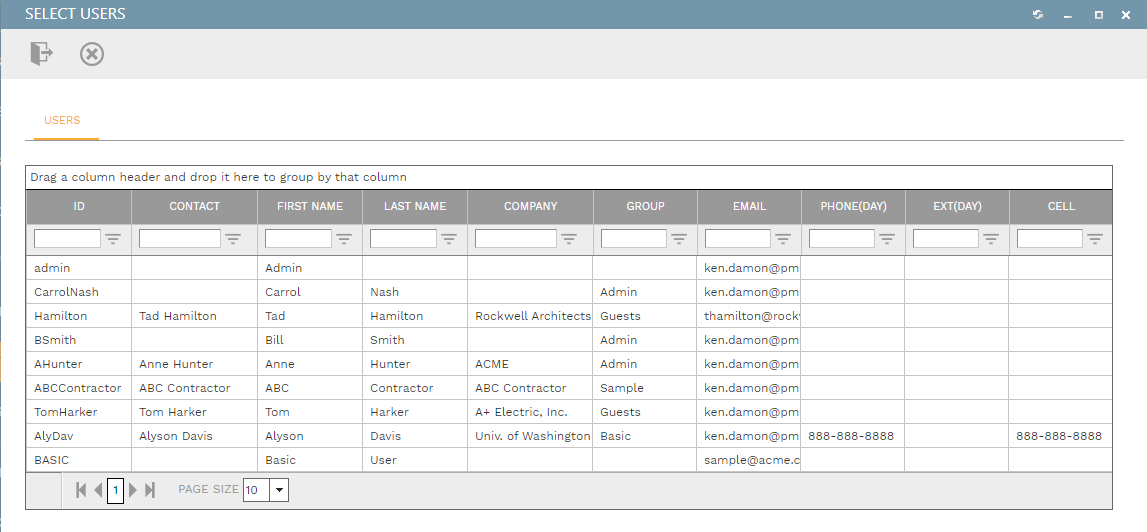Sort by the Company column header
1147x532 pixels.
point(530,206)
